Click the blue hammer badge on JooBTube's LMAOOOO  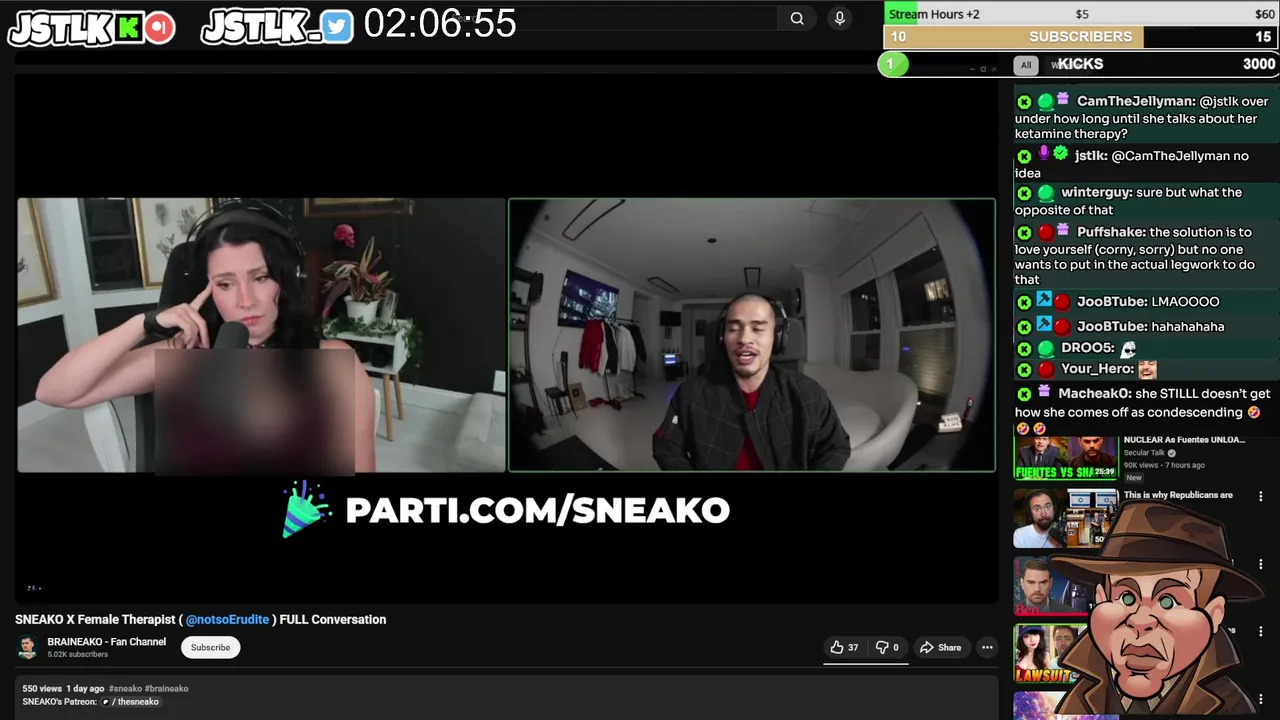pyautogui.click(x=1044, y=300)
